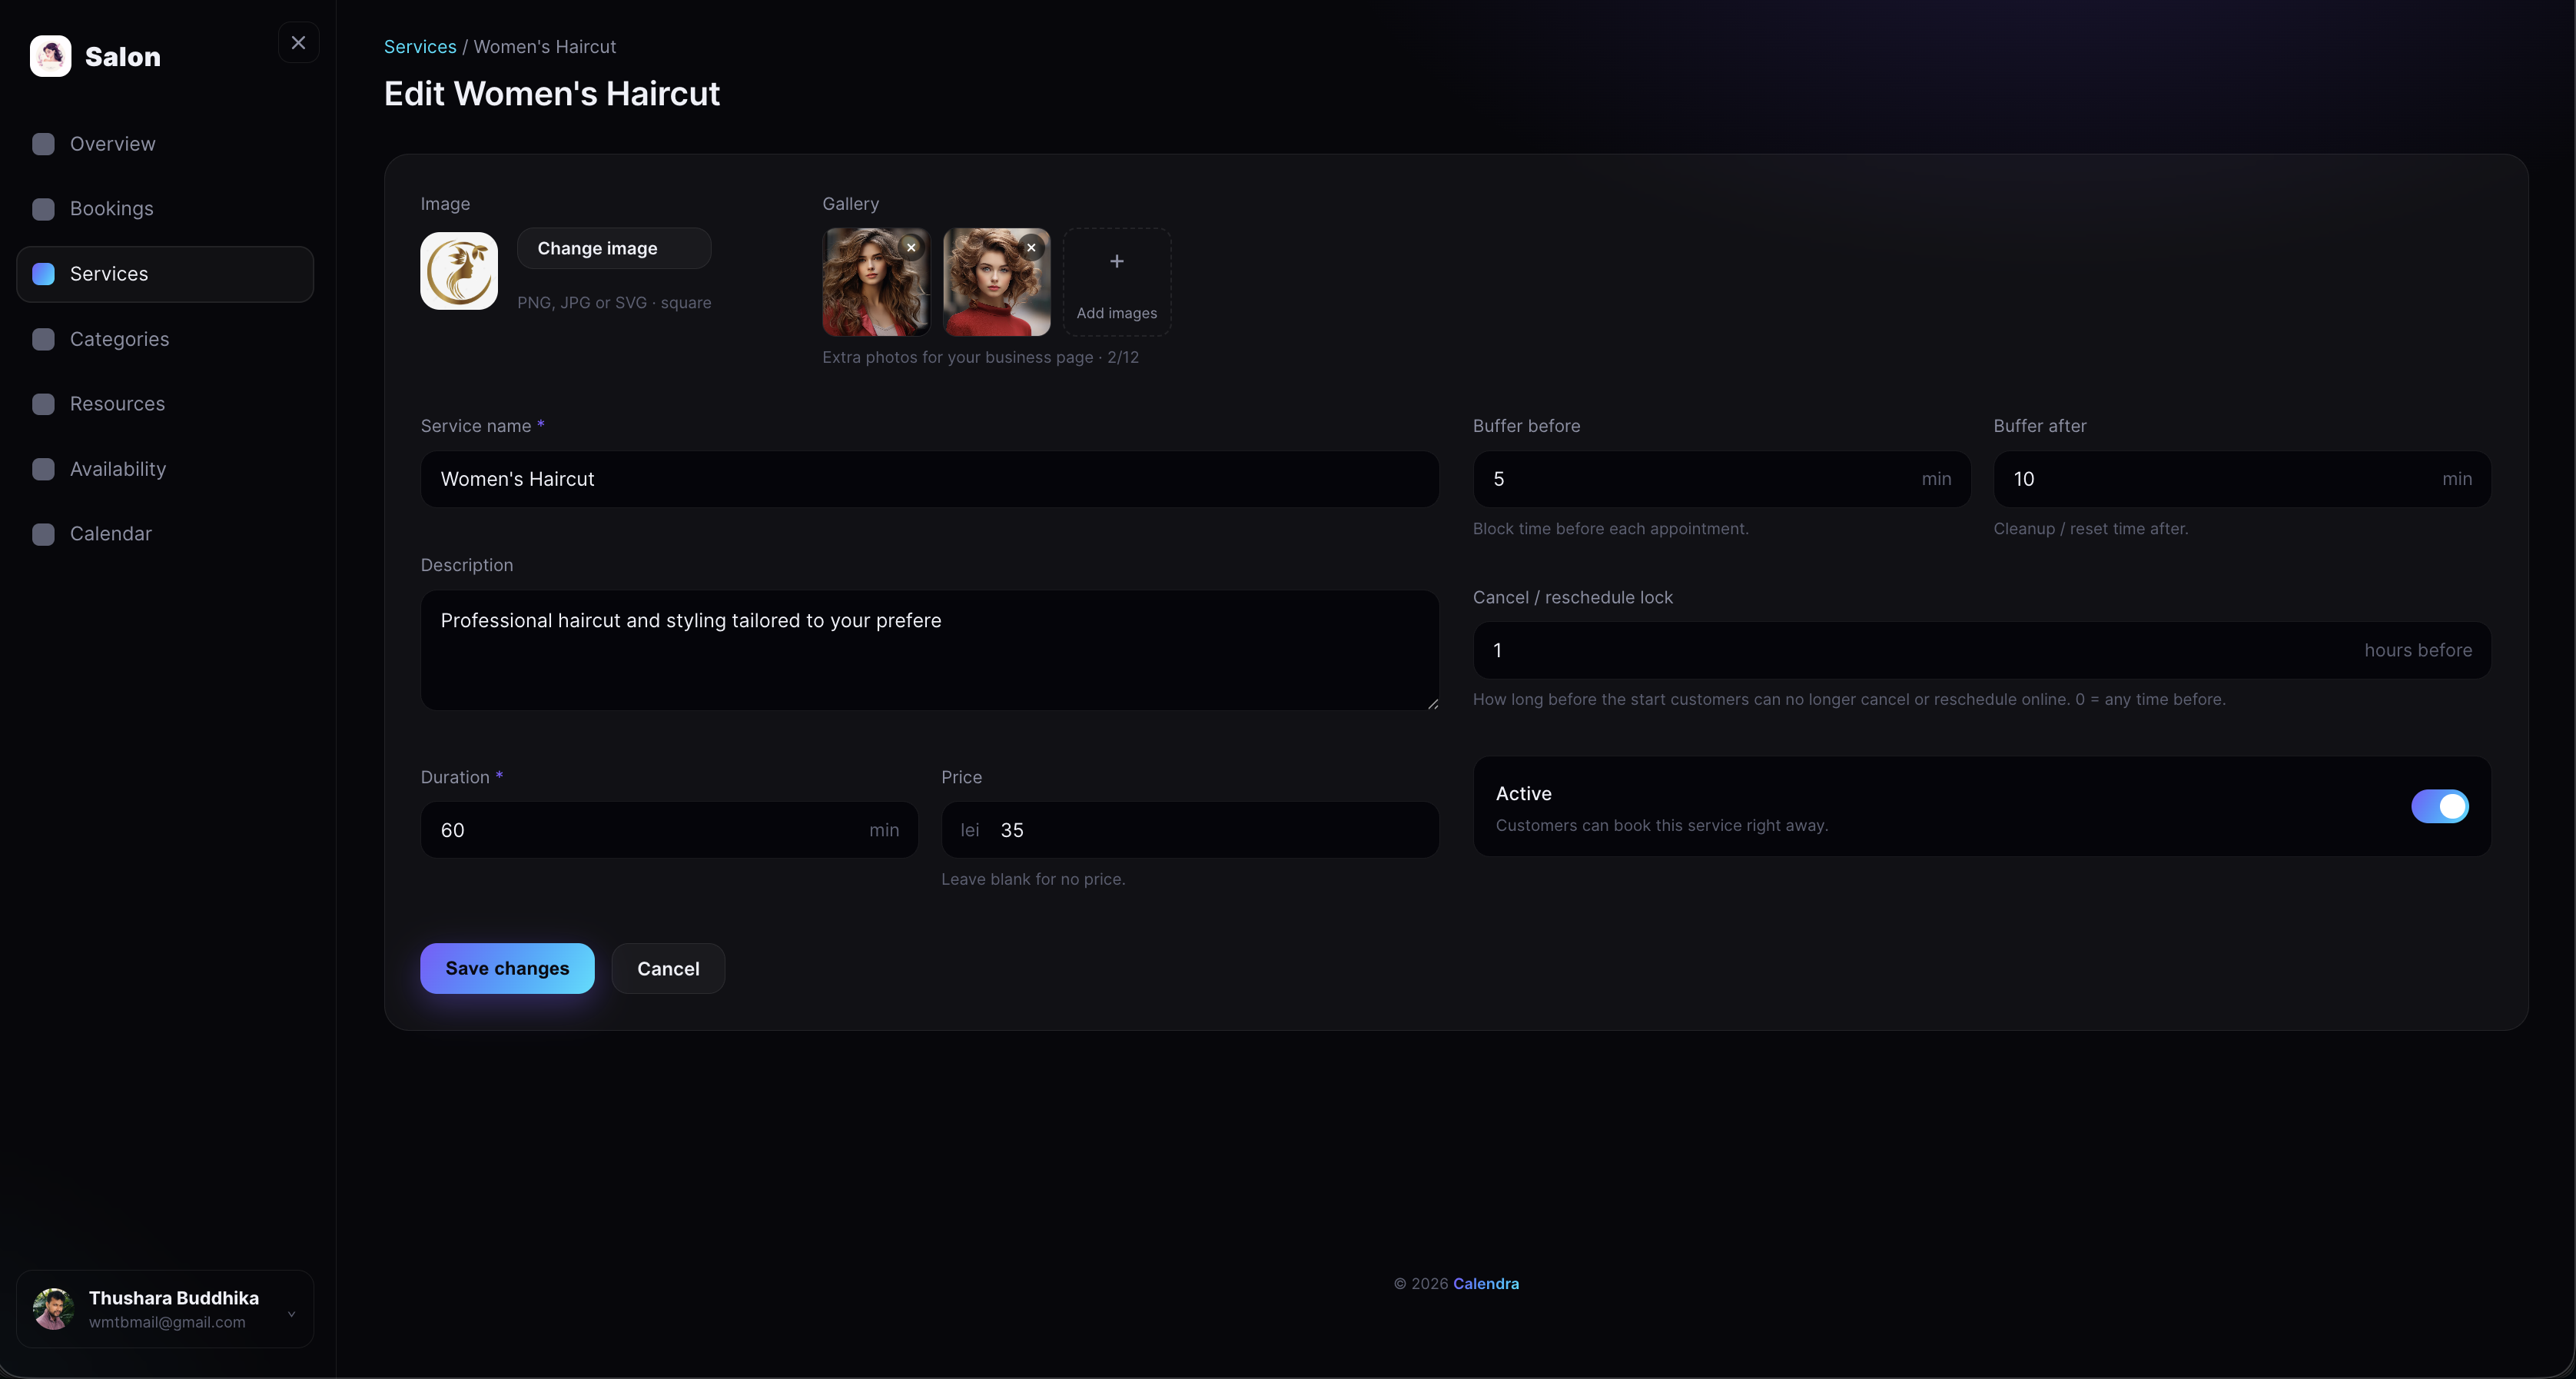Focus the Duration input field

pos(669,830)
